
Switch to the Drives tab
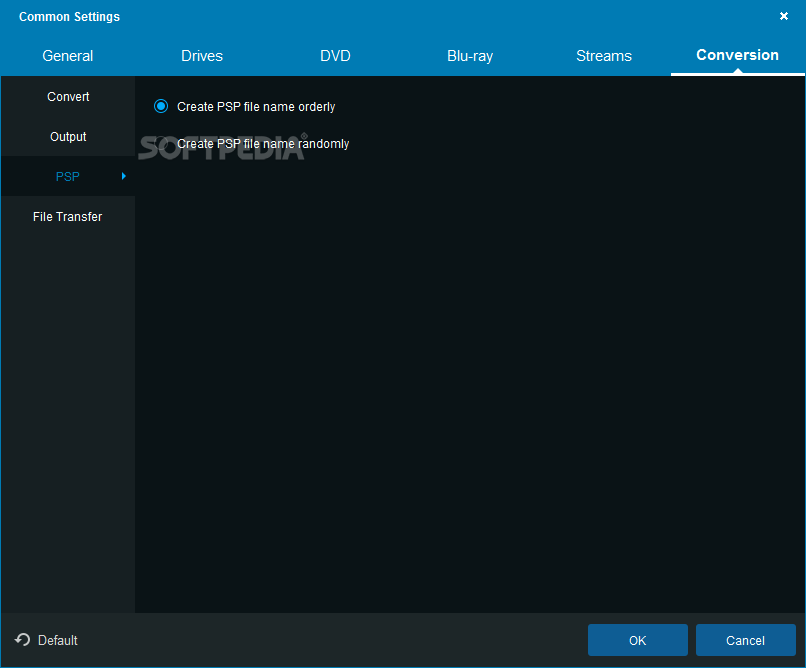(x=202, y=55)
